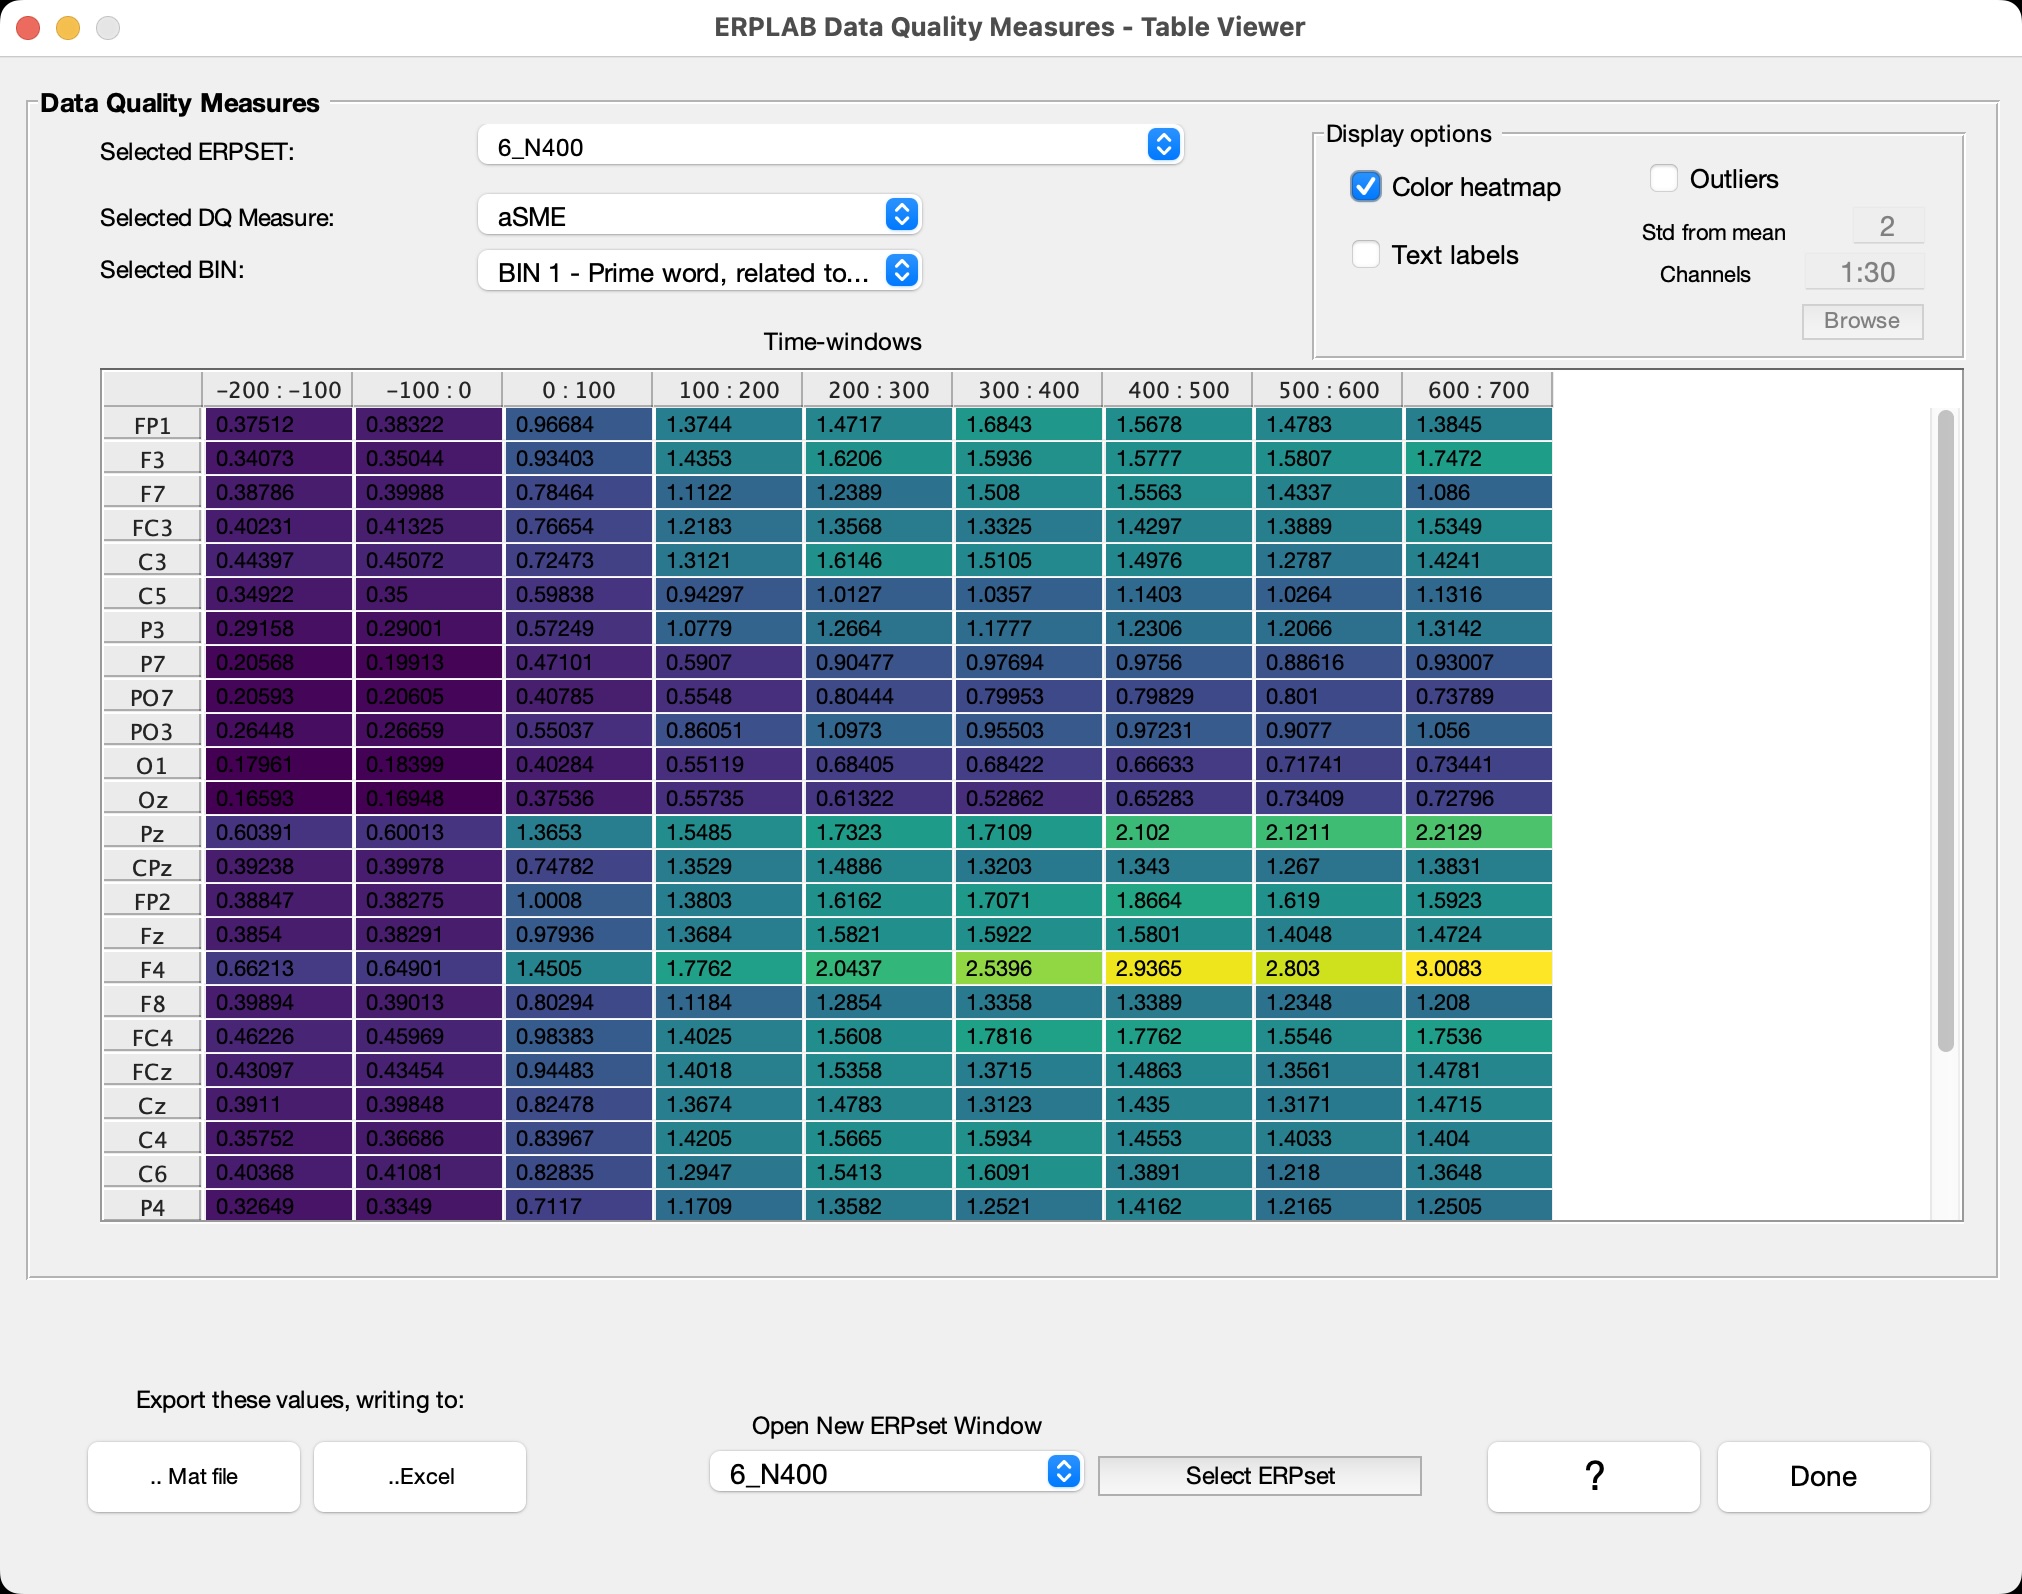Enable the Text labels checkbox
This screenshot has height=1594, width=2022.
(1366, 254)
